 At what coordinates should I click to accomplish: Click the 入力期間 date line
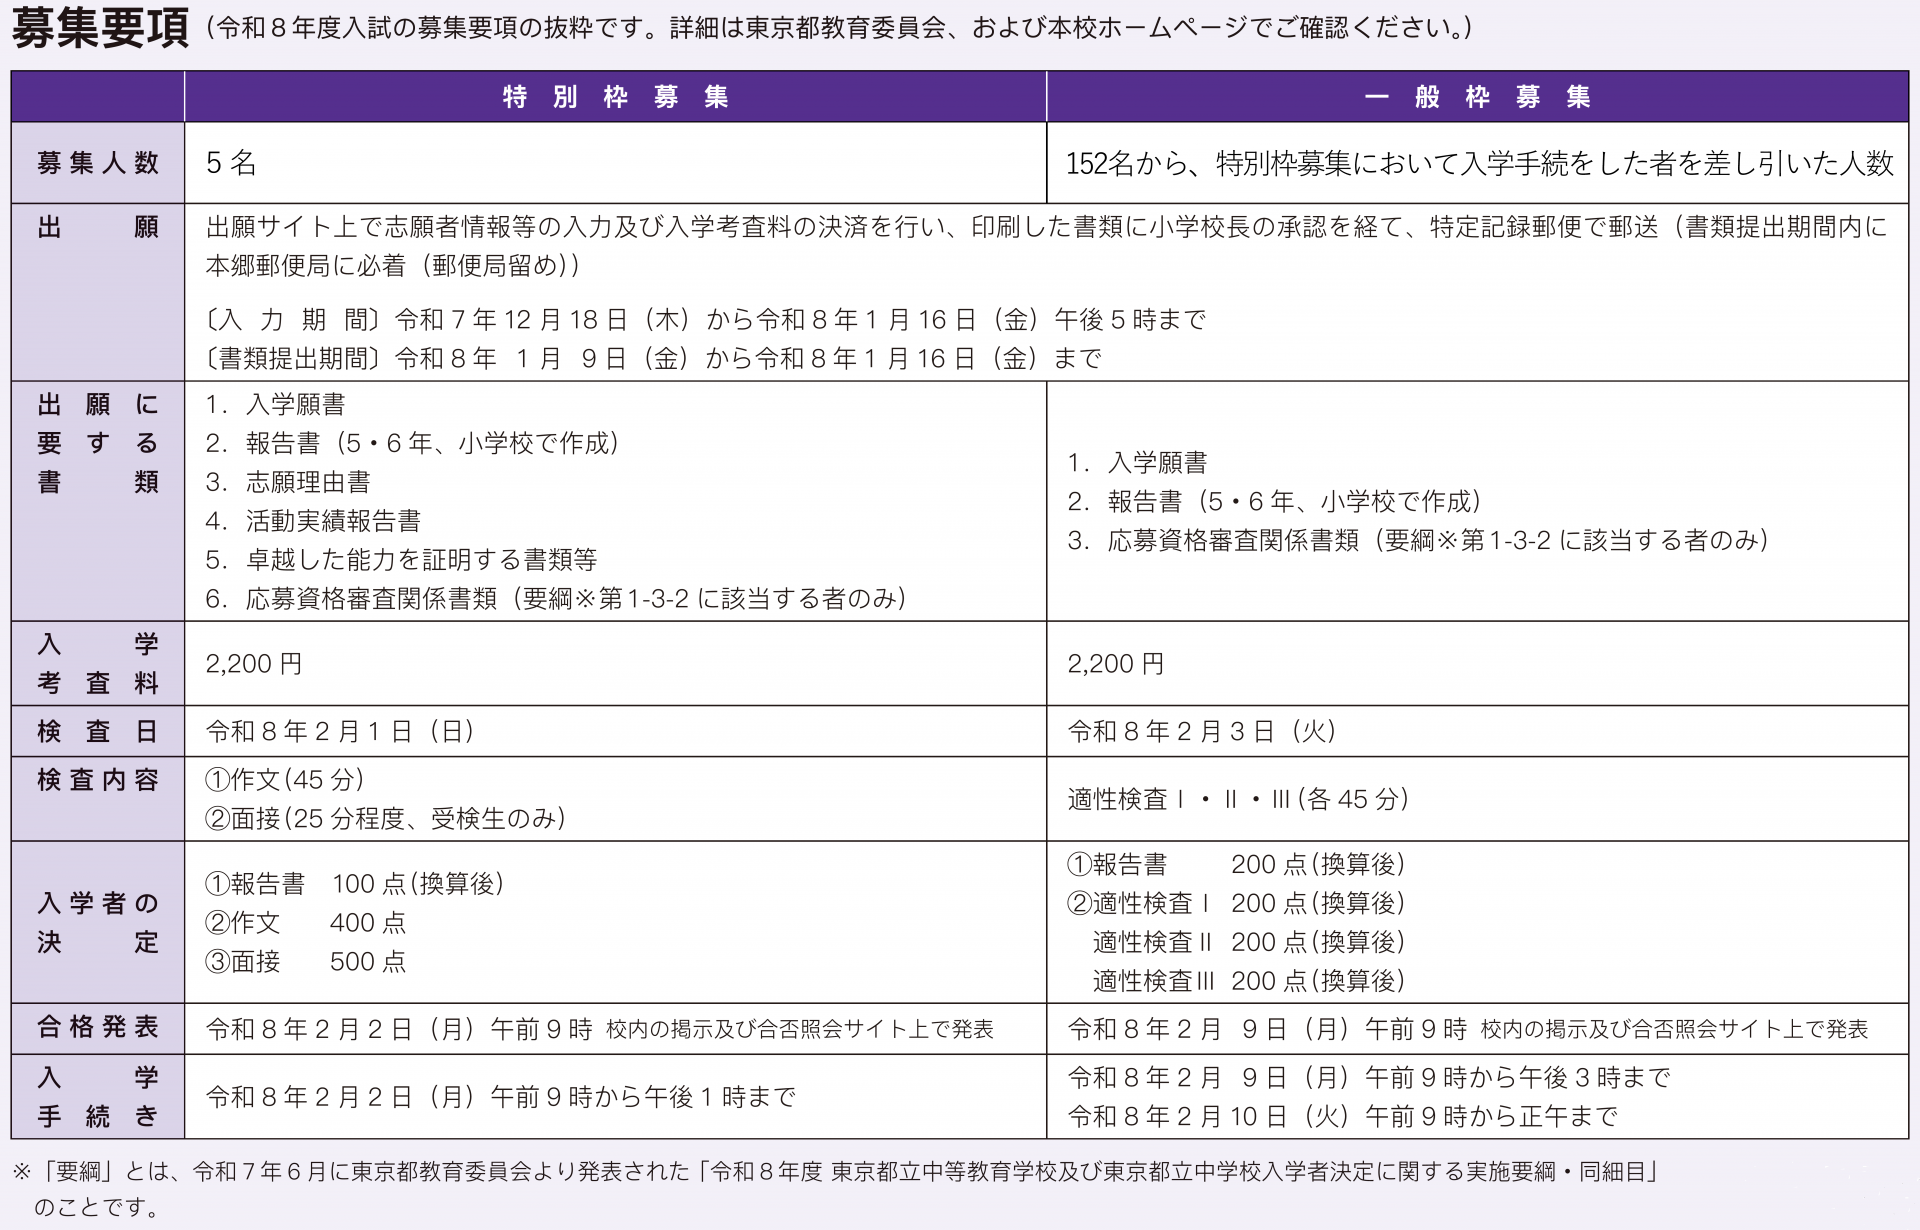coord(705,320)
